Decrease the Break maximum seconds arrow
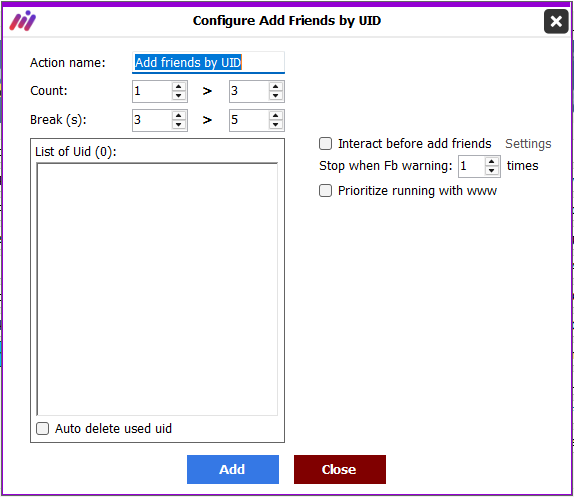The image size is (574, 497). point(275,125)
